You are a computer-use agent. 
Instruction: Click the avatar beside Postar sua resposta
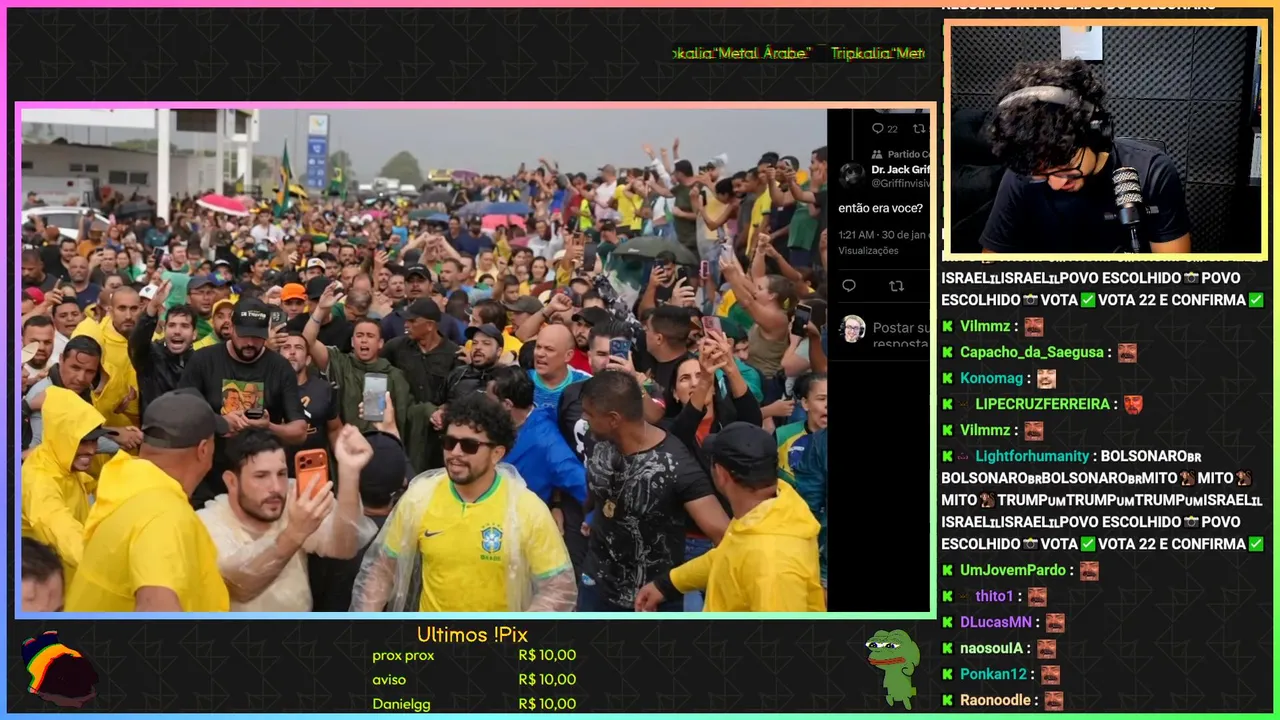click(x=853, y=329)
